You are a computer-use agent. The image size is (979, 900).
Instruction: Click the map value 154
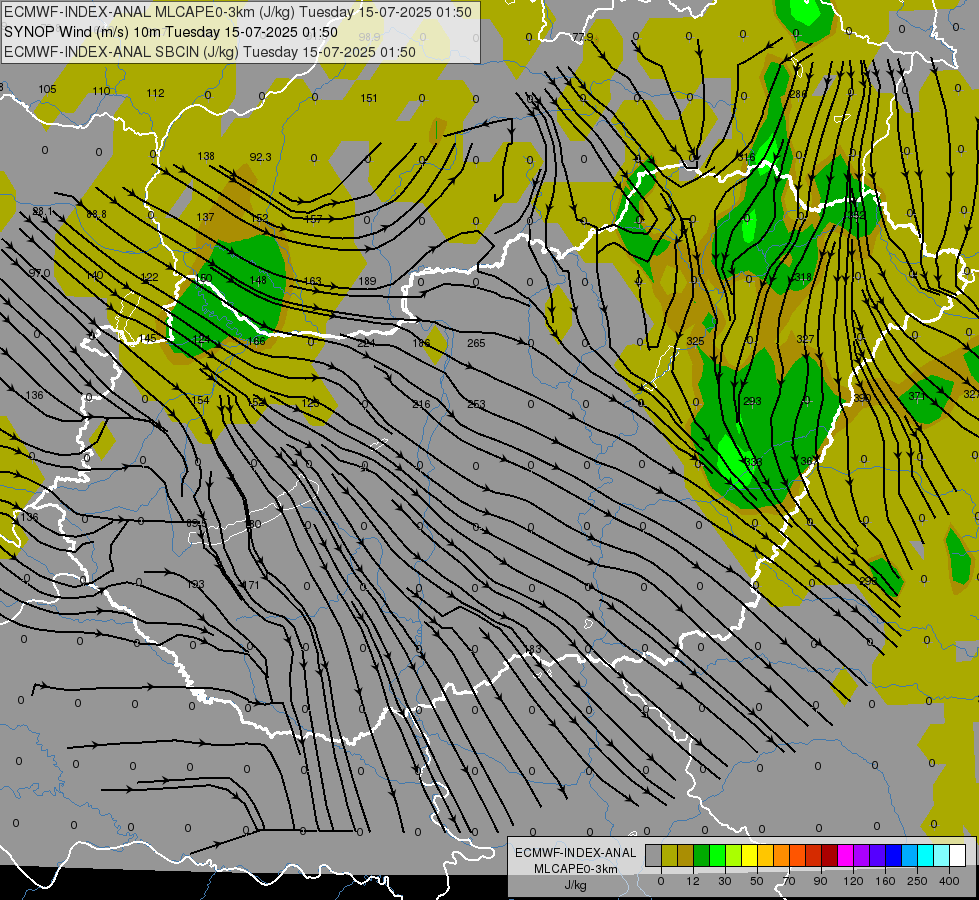200,400
